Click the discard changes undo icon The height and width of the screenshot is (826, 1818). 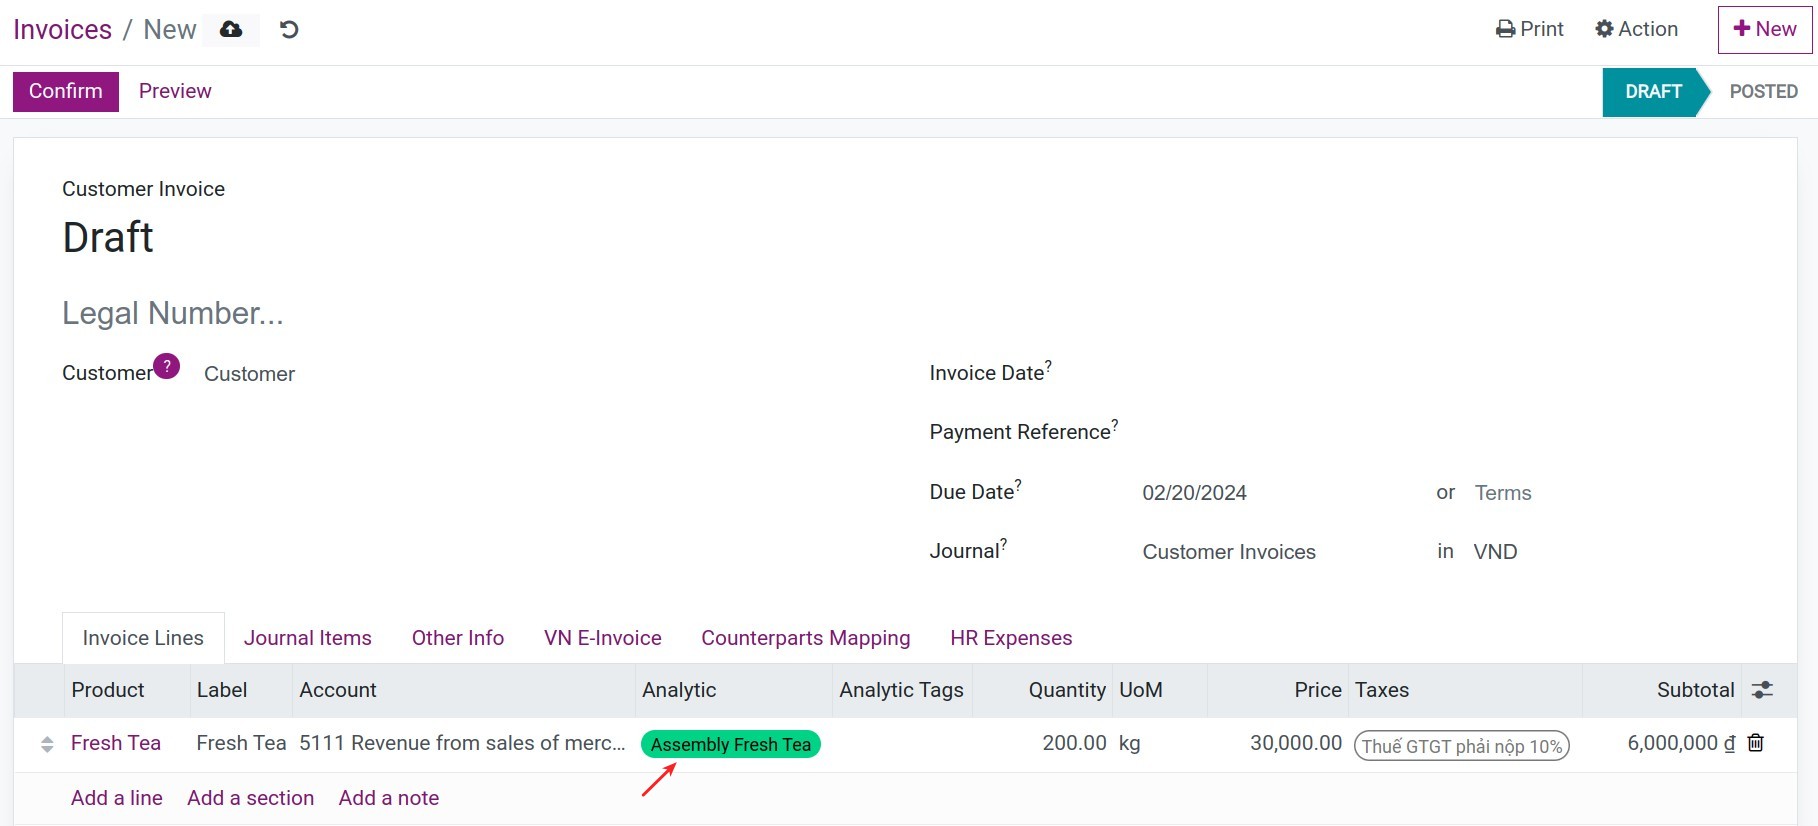click(x=289, y=29)
